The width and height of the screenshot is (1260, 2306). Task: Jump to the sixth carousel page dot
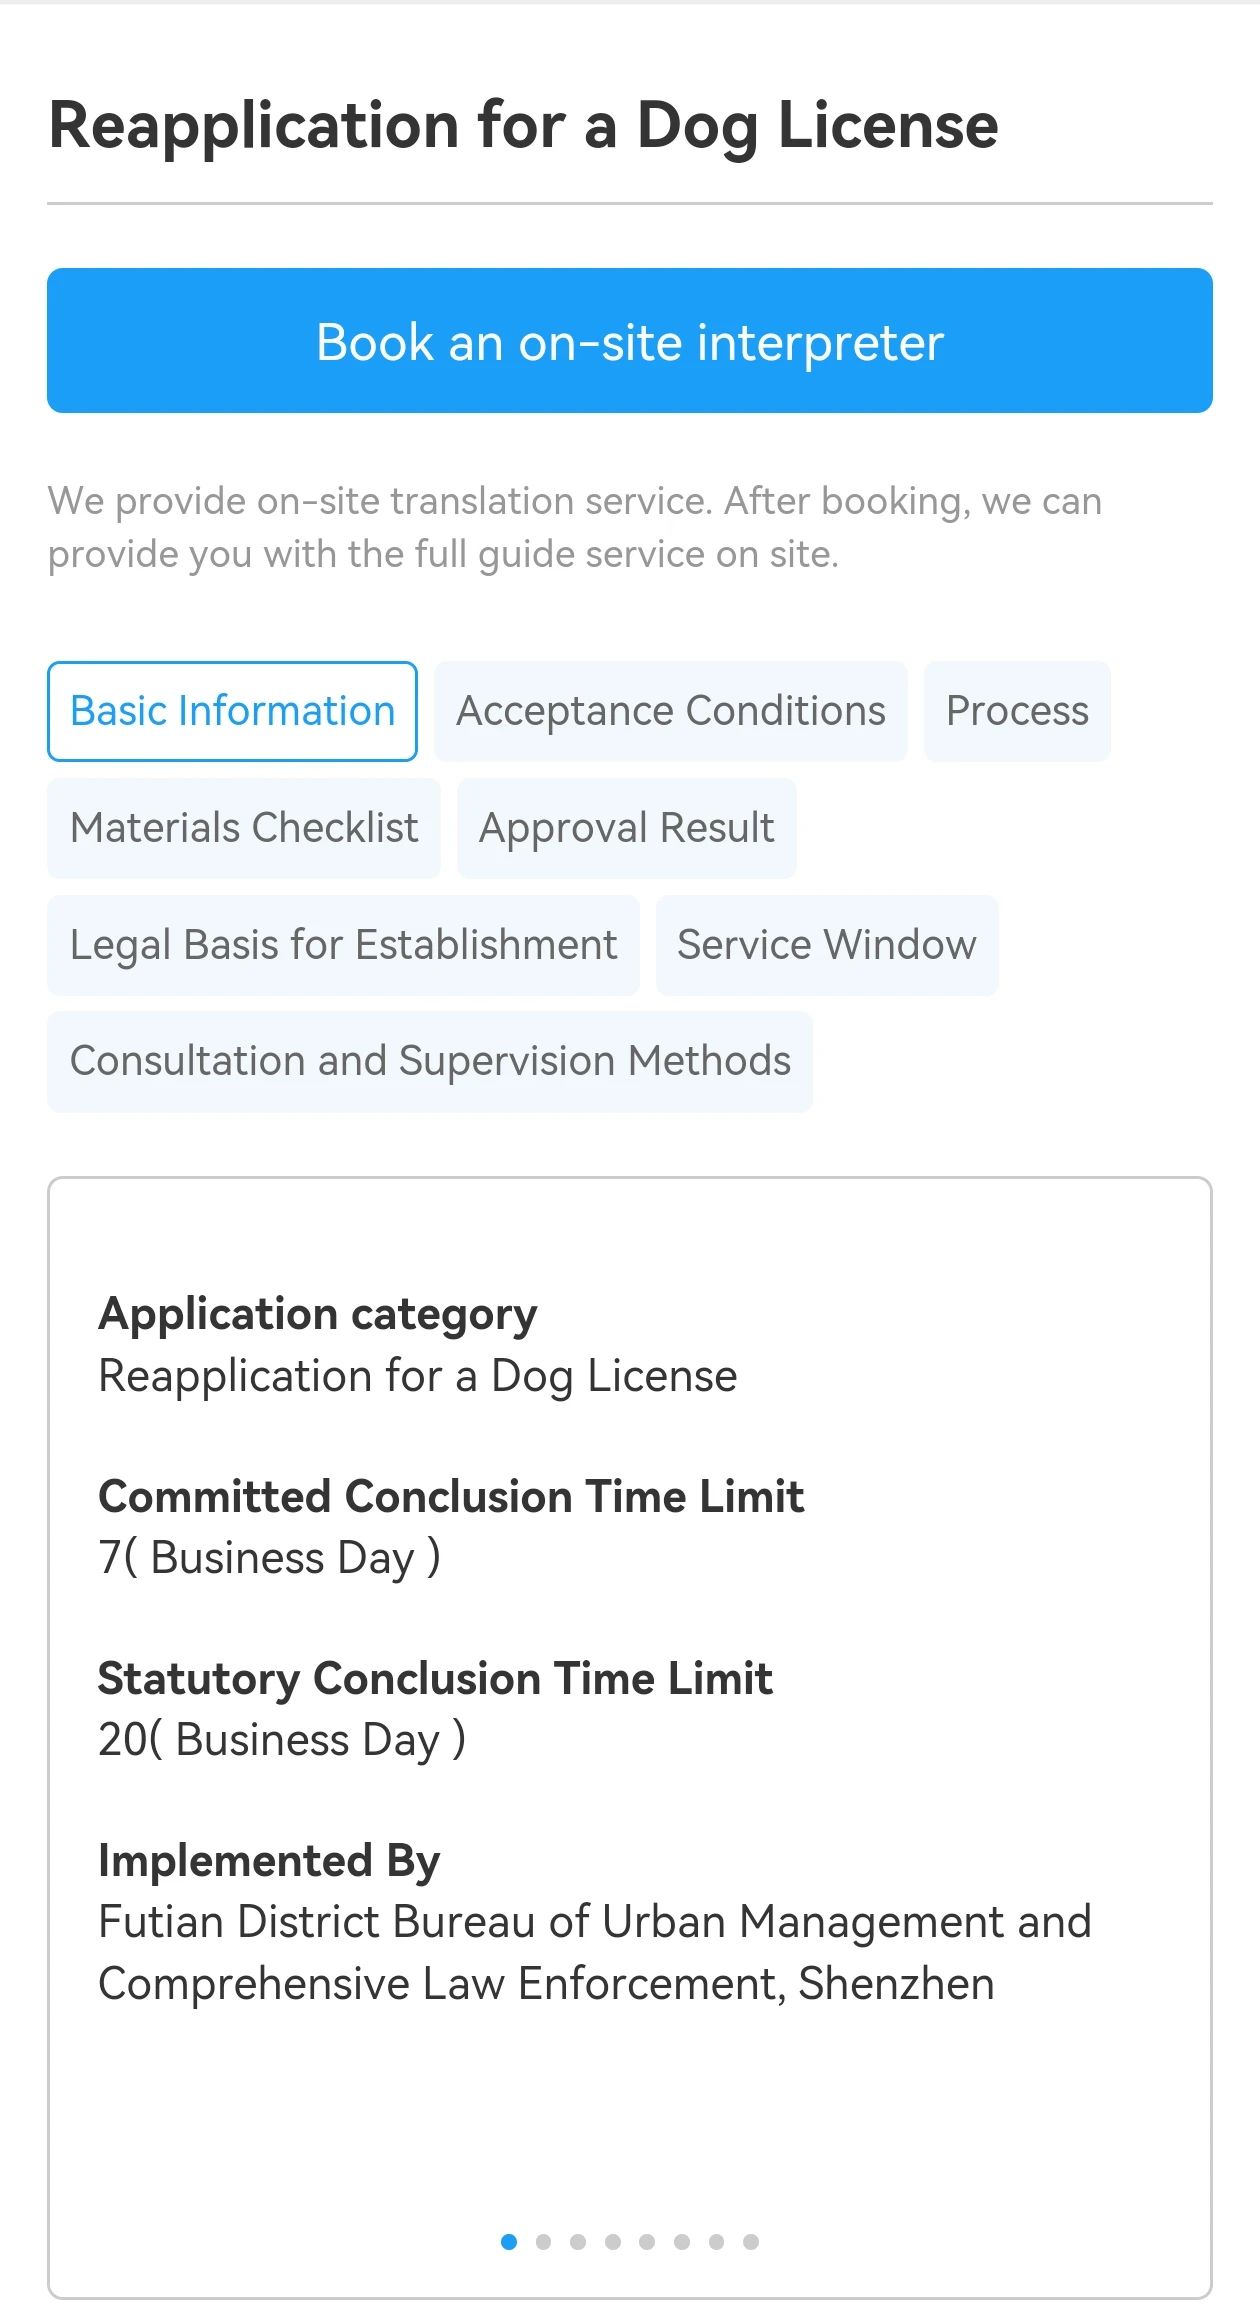coord(682,2242)
